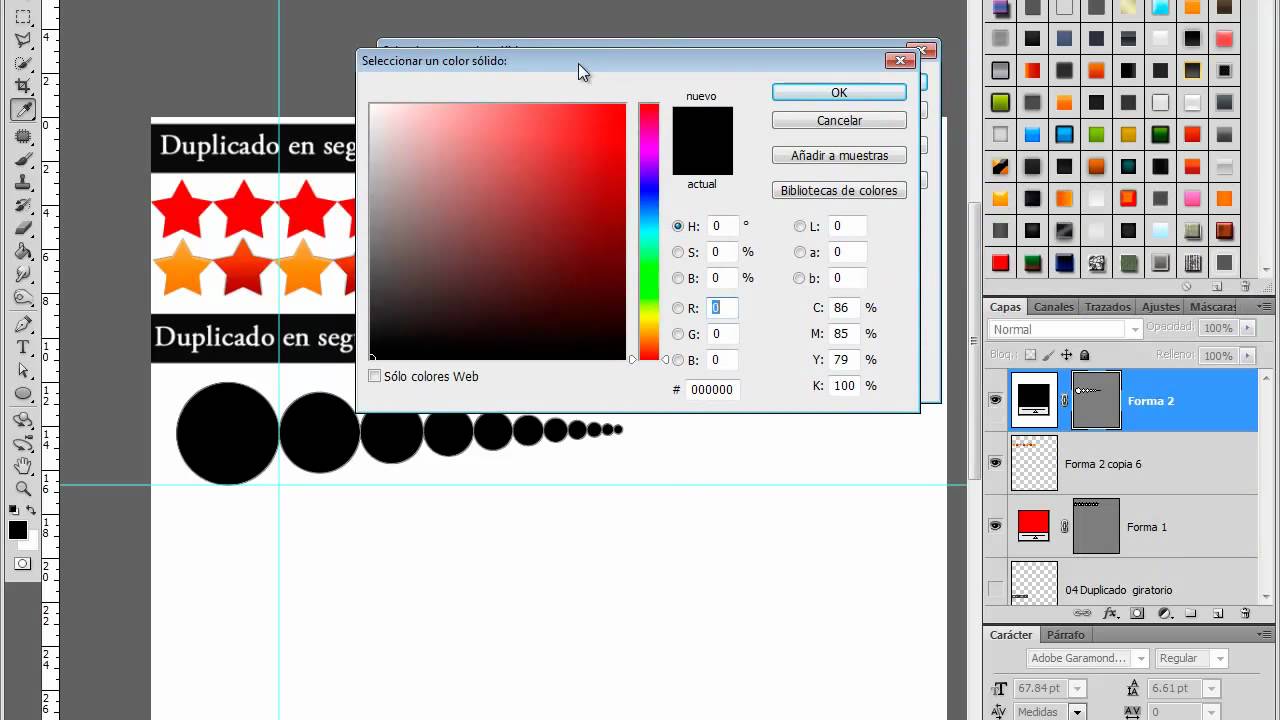Select the a lab radio button
Screen dimensions: 1280x720
coord(800,253)
